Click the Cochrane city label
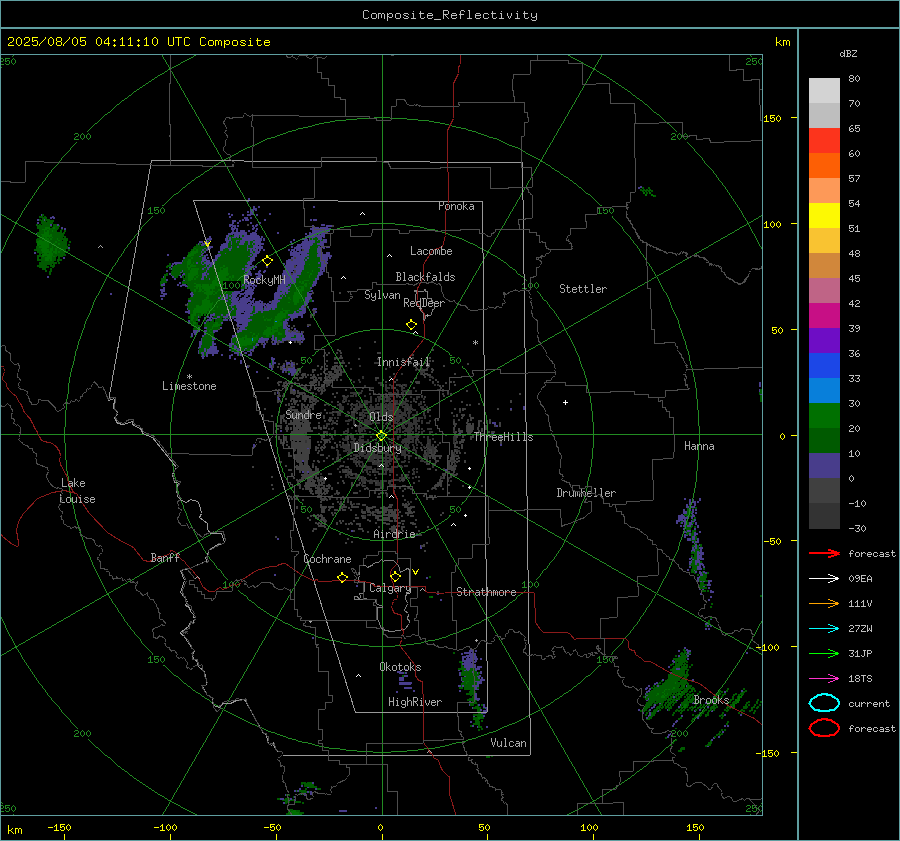900x841 pixels. (x=327, y=559)
